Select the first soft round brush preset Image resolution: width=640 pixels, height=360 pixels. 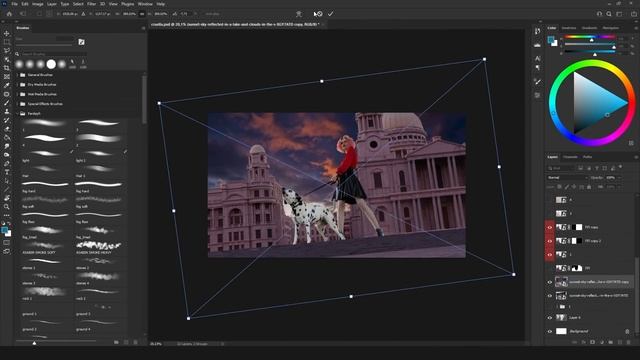tap(19, 64)
